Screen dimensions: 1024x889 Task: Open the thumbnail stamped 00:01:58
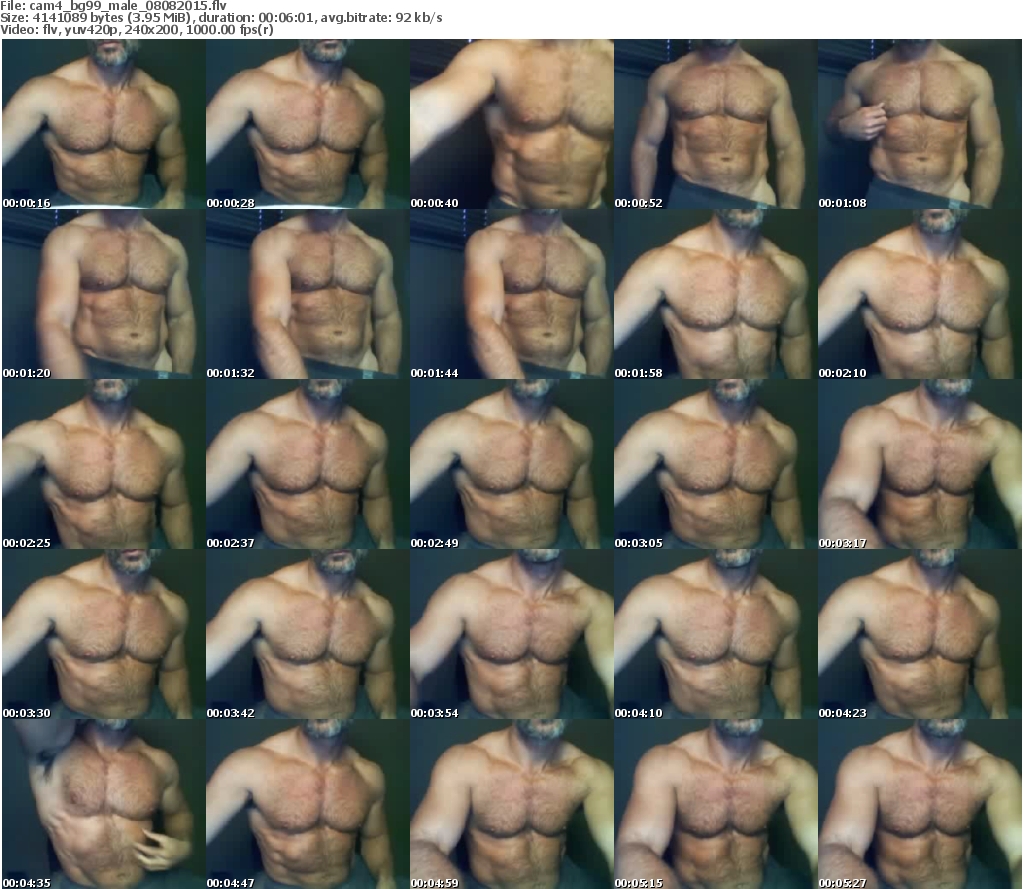(x=716, y=294)
